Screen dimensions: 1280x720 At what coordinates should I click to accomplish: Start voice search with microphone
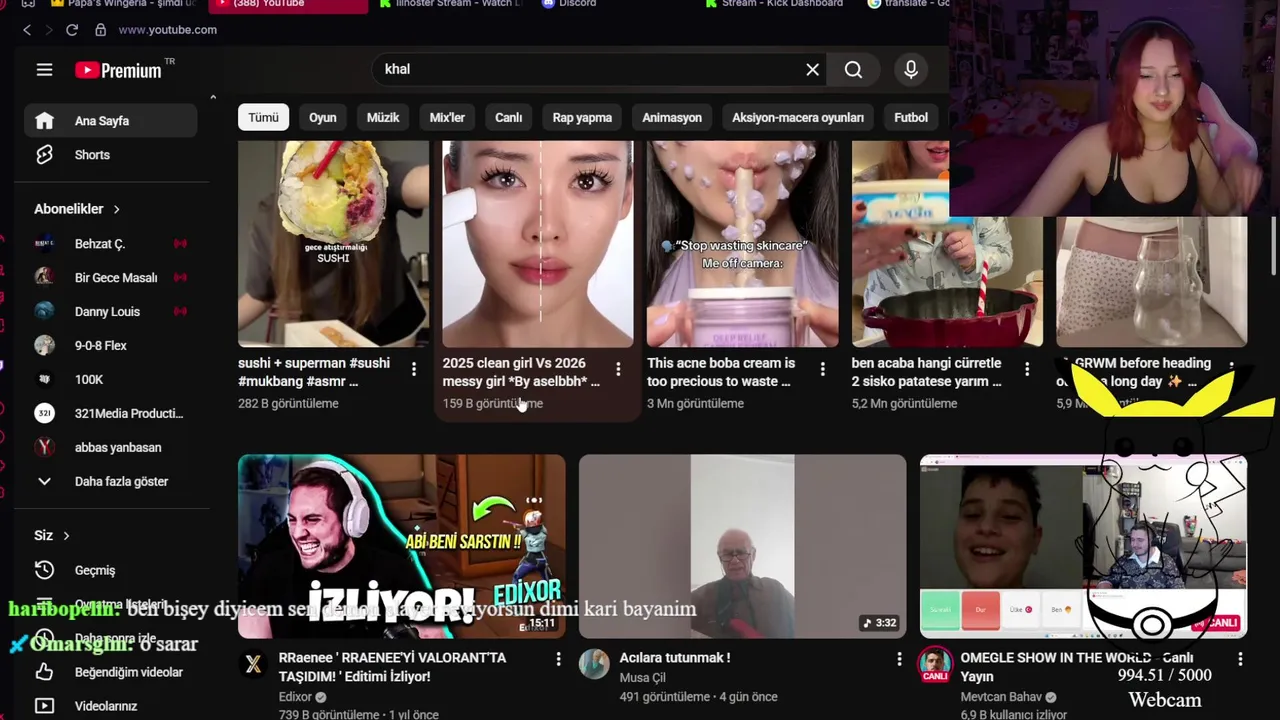911,69
